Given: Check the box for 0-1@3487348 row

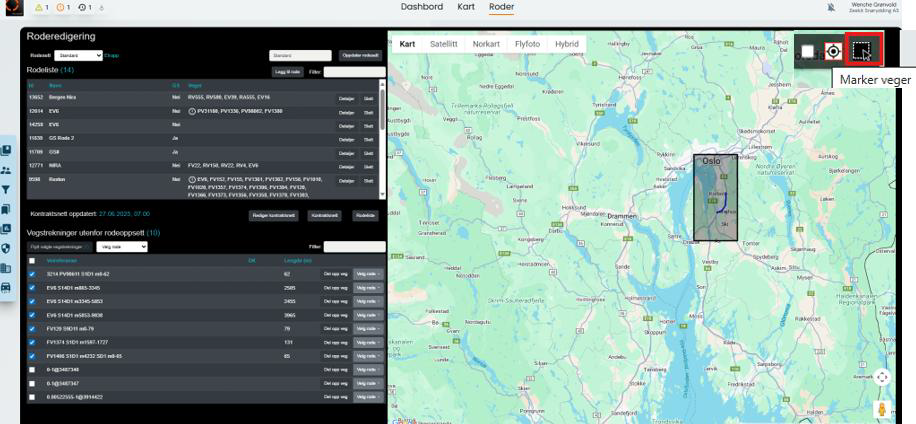Looking at the screenshot, I should [32, 369].
